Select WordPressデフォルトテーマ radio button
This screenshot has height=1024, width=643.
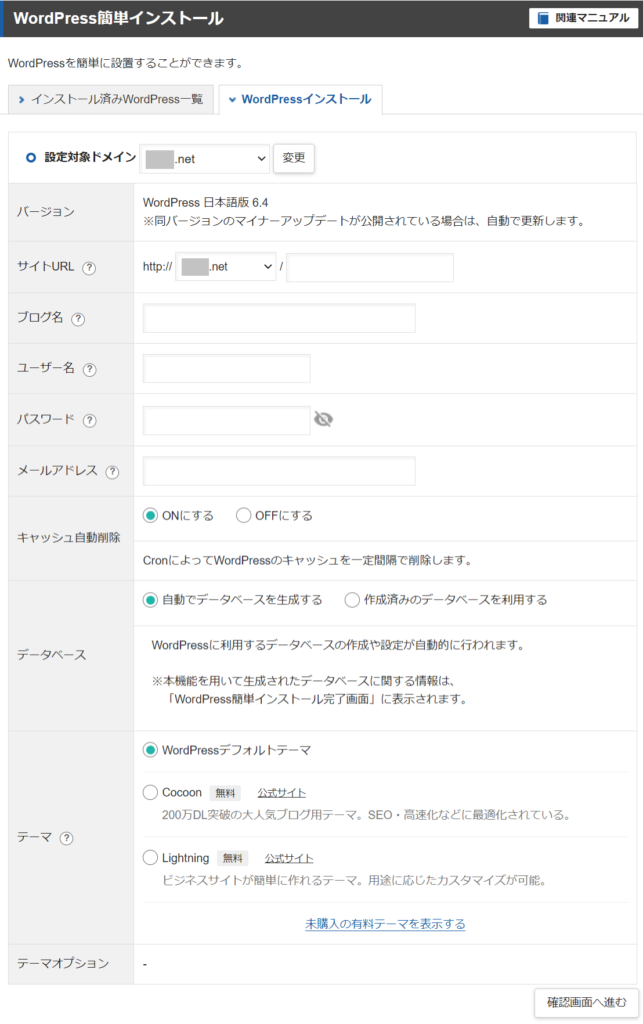[x=150, y=750]
